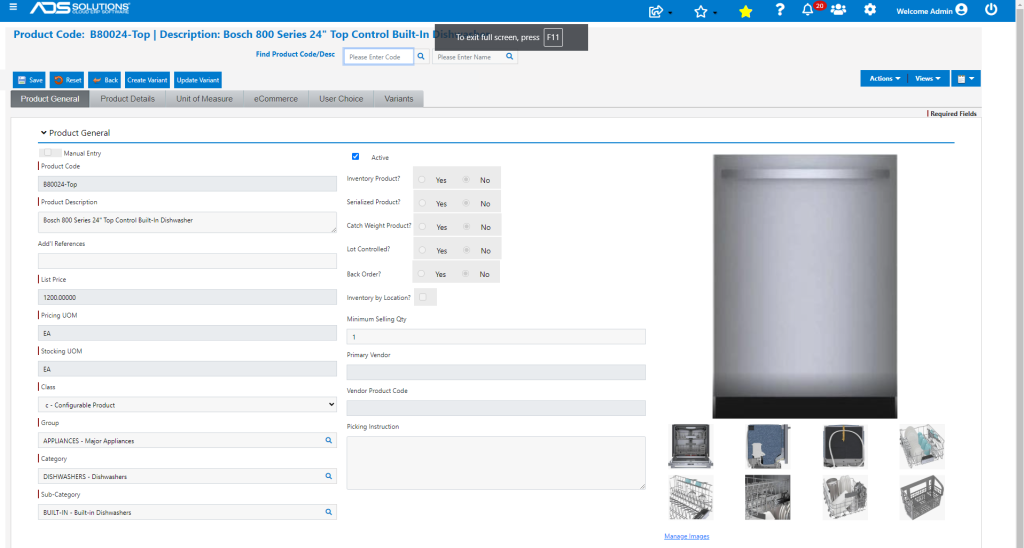The width and height of the screenshot is (1024, 548).
Task: Open the User Choice tab
Action: [x=341, y=99]
